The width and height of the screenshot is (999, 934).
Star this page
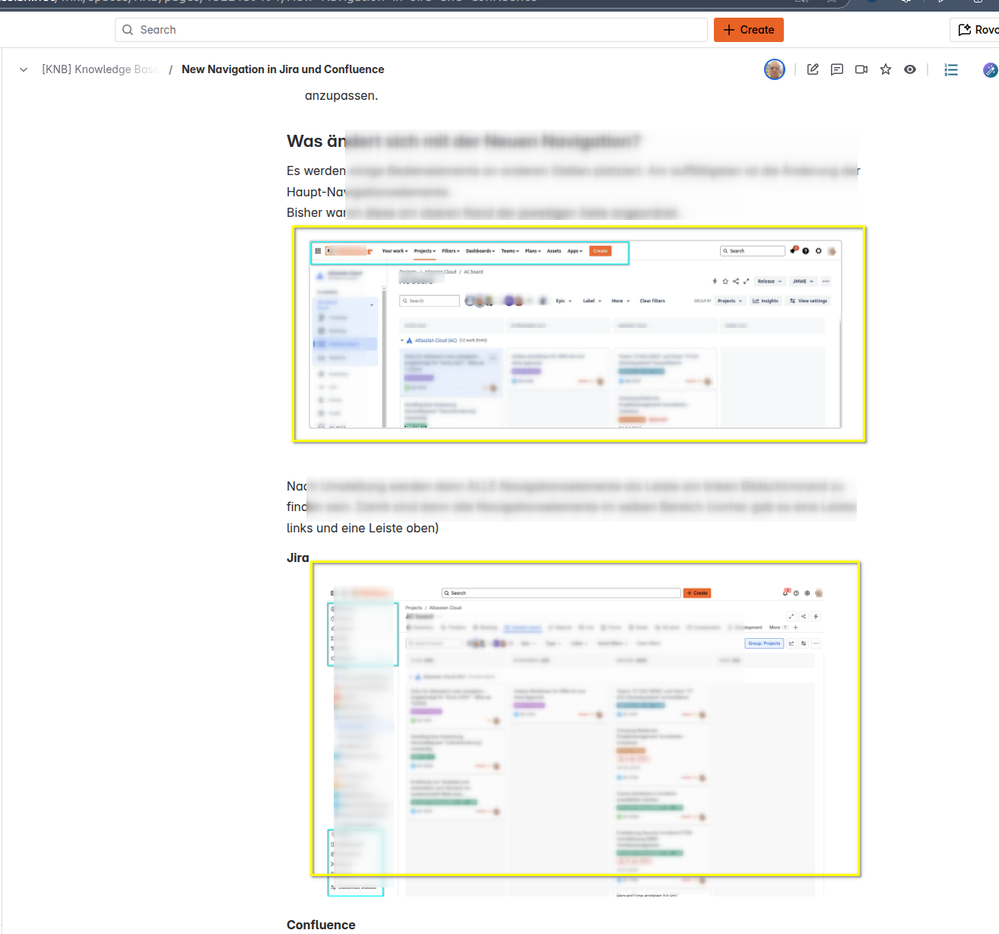[886, 69]
